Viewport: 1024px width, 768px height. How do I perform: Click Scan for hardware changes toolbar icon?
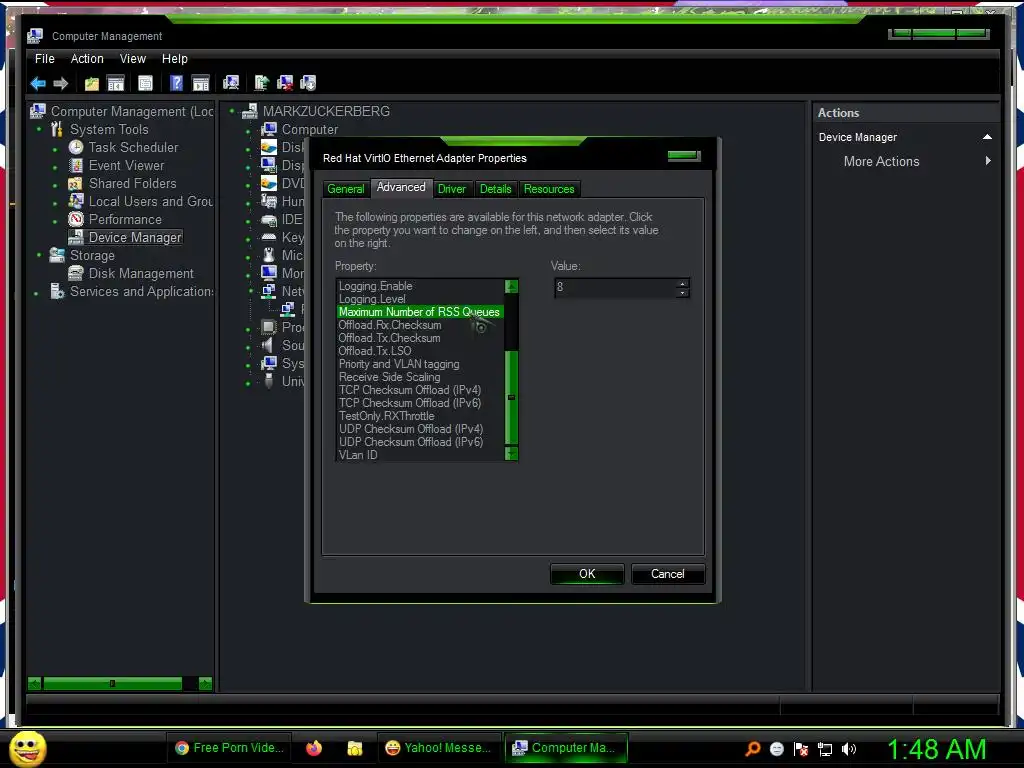[x=231, y=83]
